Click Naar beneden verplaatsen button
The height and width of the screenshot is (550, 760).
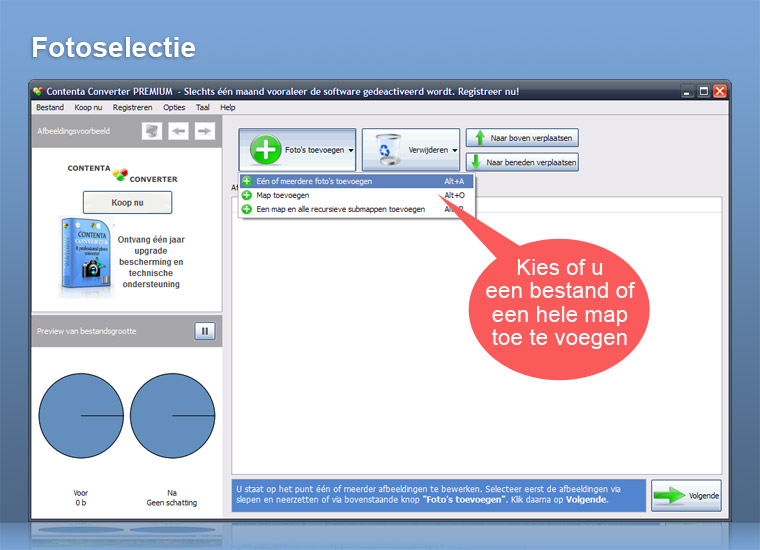coord(522,162)
